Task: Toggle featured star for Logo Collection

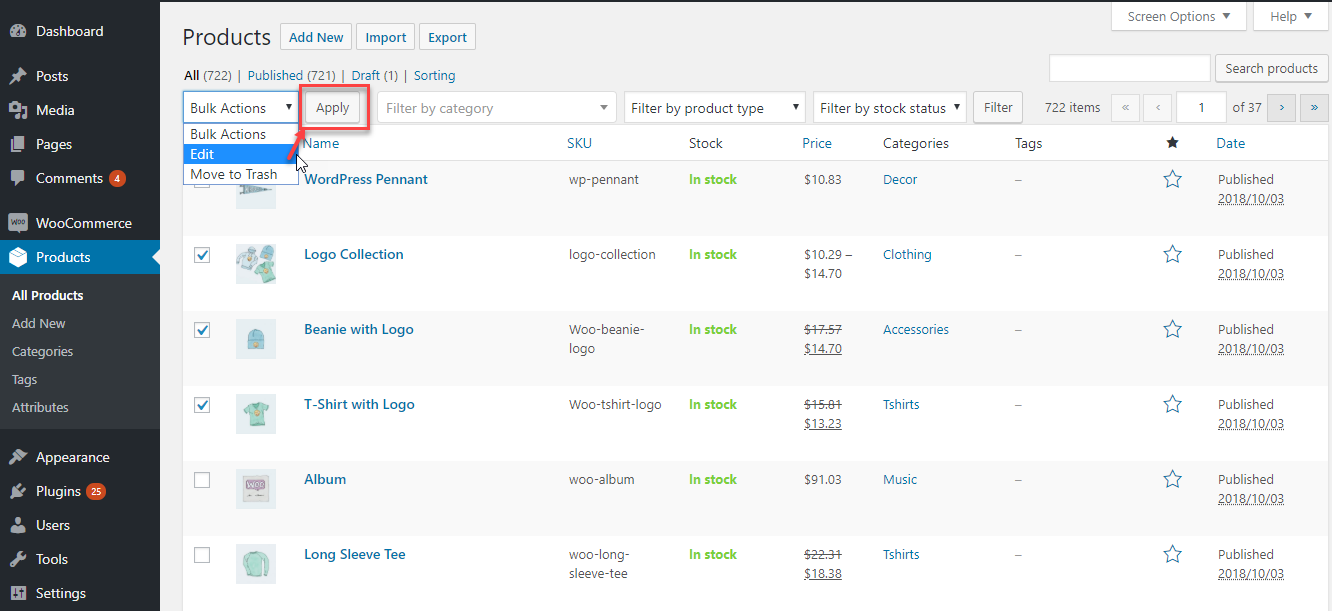Action: click(1173, 254)
